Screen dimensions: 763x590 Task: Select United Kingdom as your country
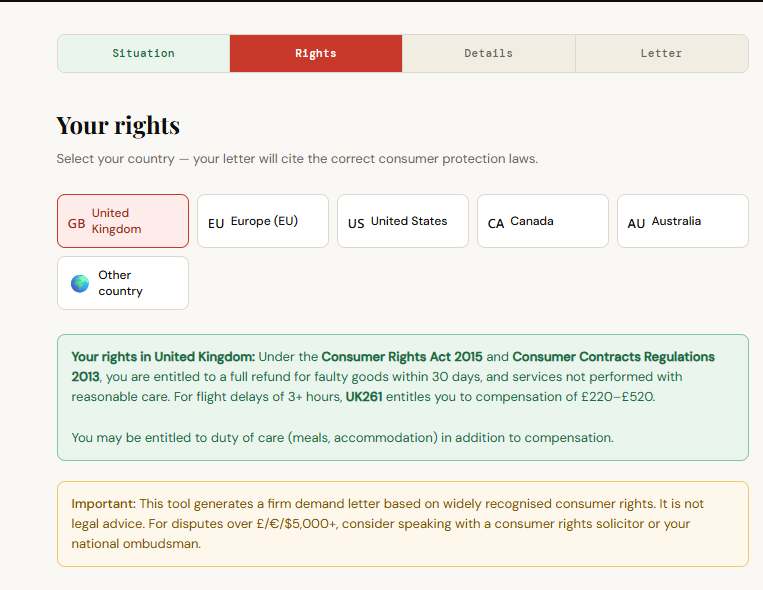(x=123, y=221)
